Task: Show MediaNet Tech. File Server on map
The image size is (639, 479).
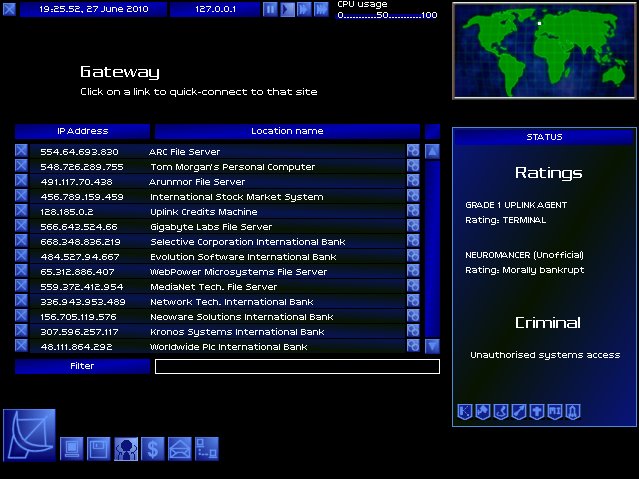Action: [413, 286]
